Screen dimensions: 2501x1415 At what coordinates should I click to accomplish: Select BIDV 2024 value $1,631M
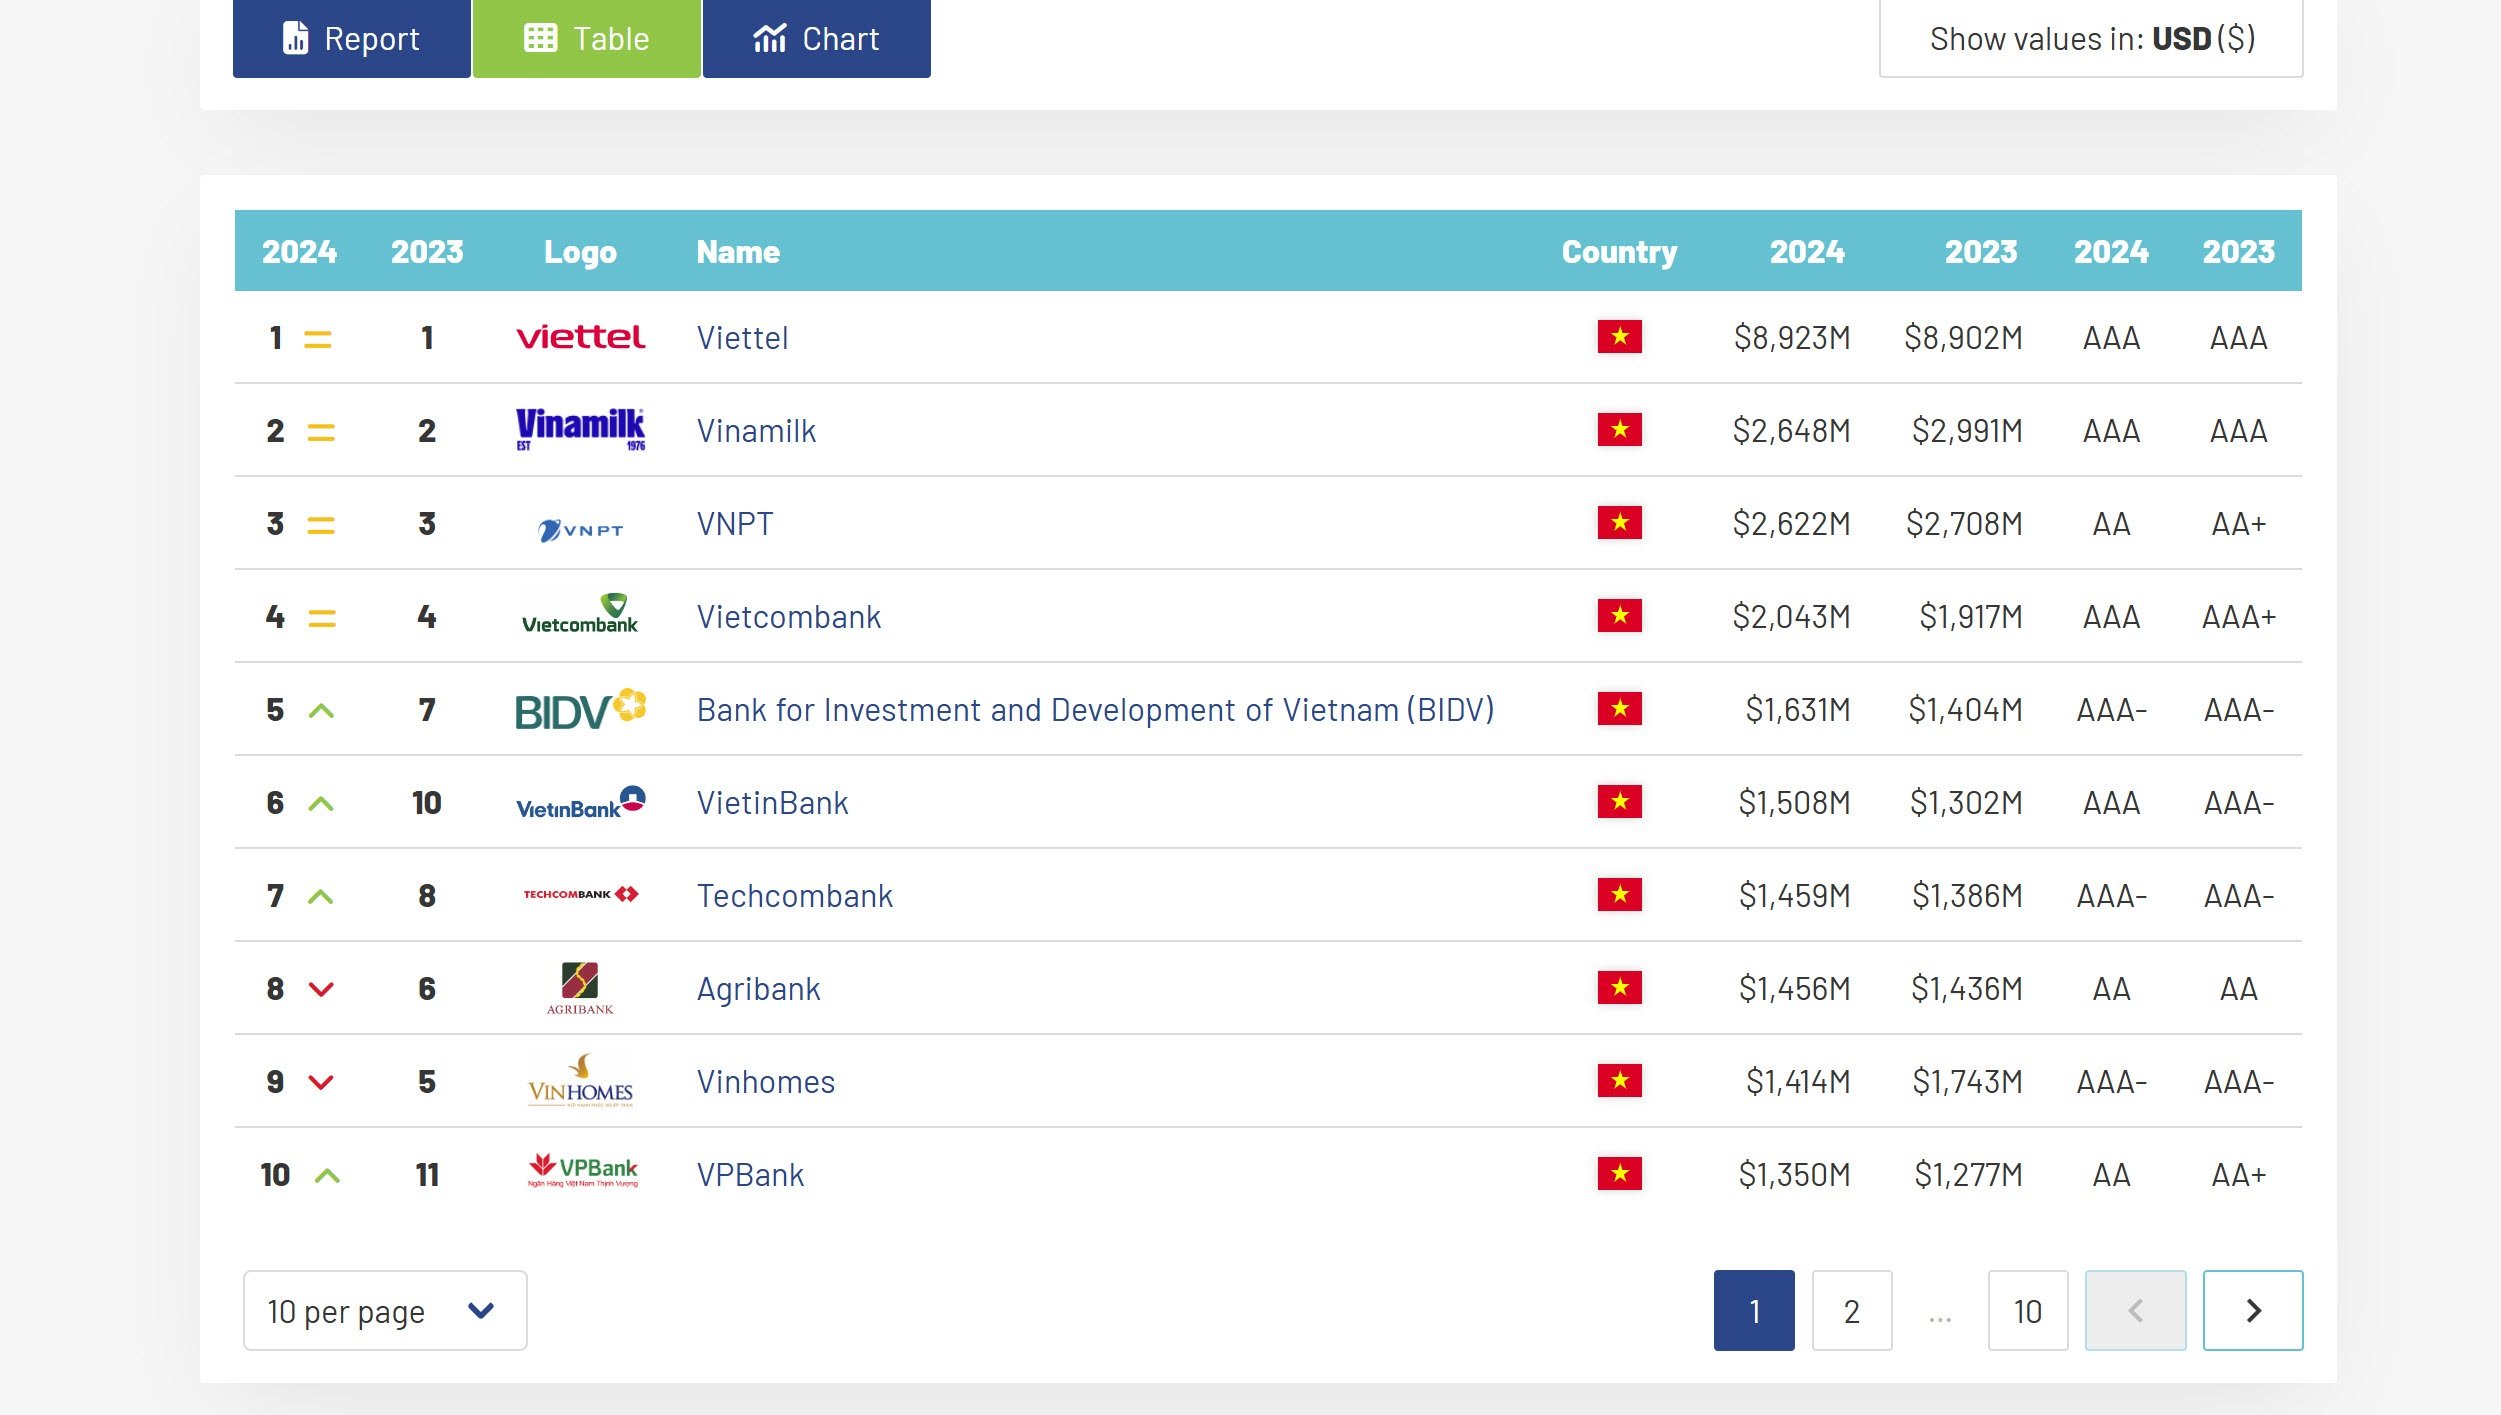[1798, 710]
